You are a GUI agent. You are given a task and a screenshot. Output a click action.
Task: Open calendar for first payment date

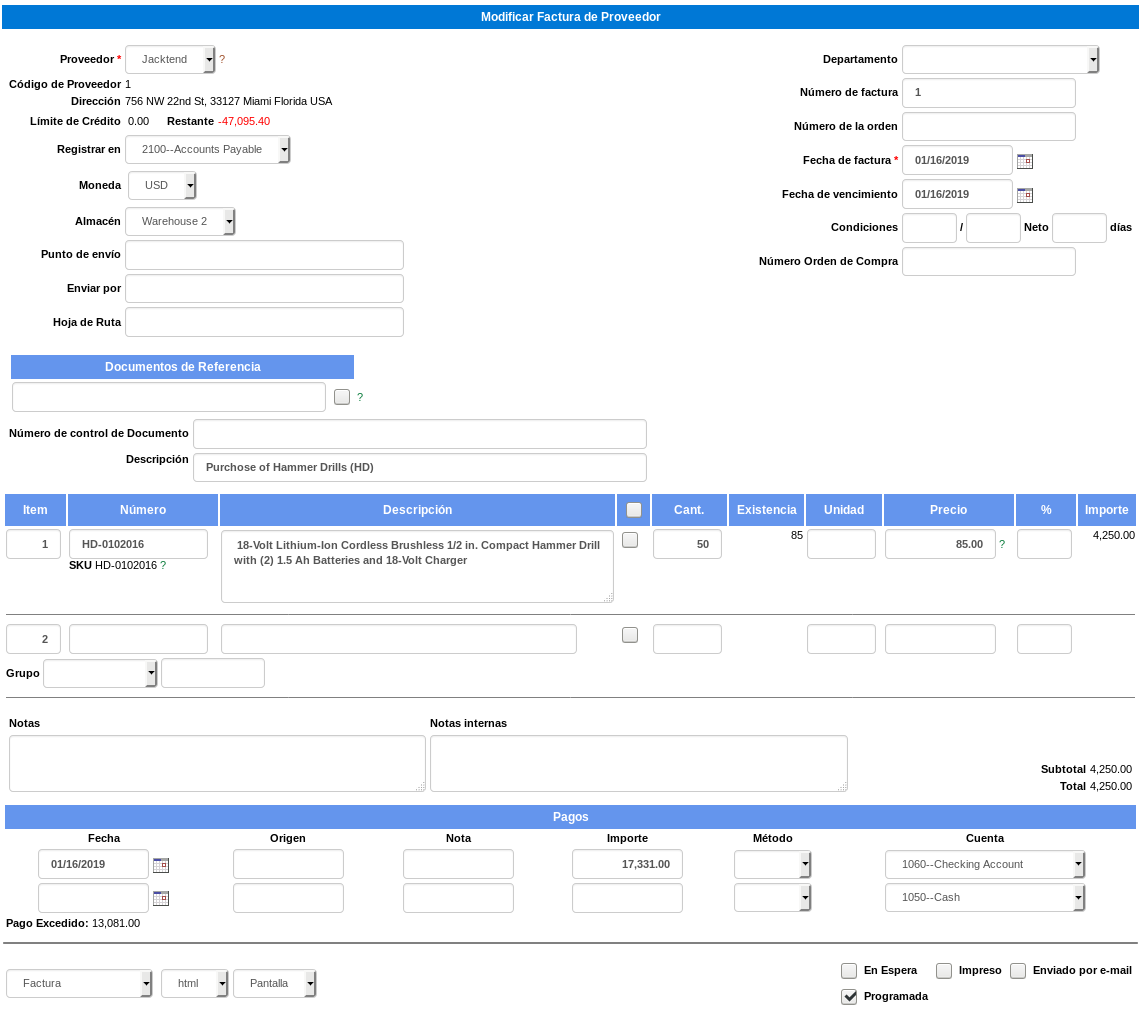(x=161, y=865)
